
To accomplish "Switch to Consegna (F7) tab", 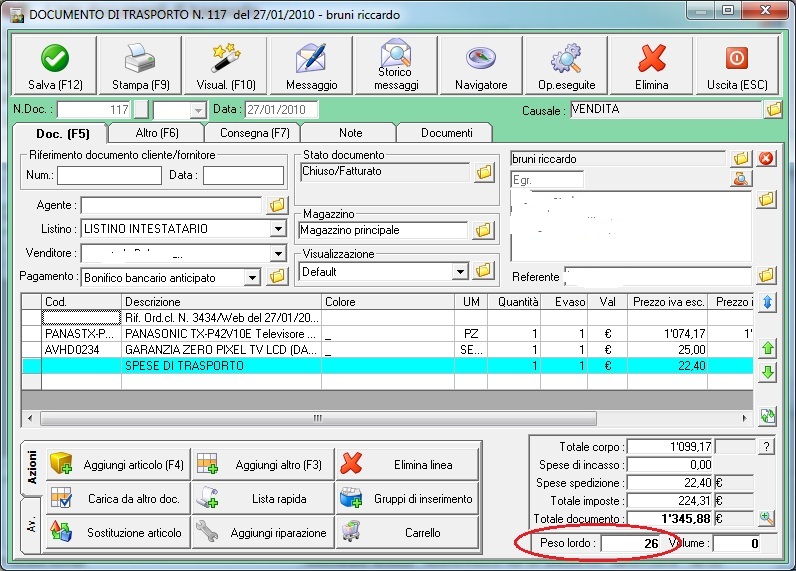I will point(254,133).
